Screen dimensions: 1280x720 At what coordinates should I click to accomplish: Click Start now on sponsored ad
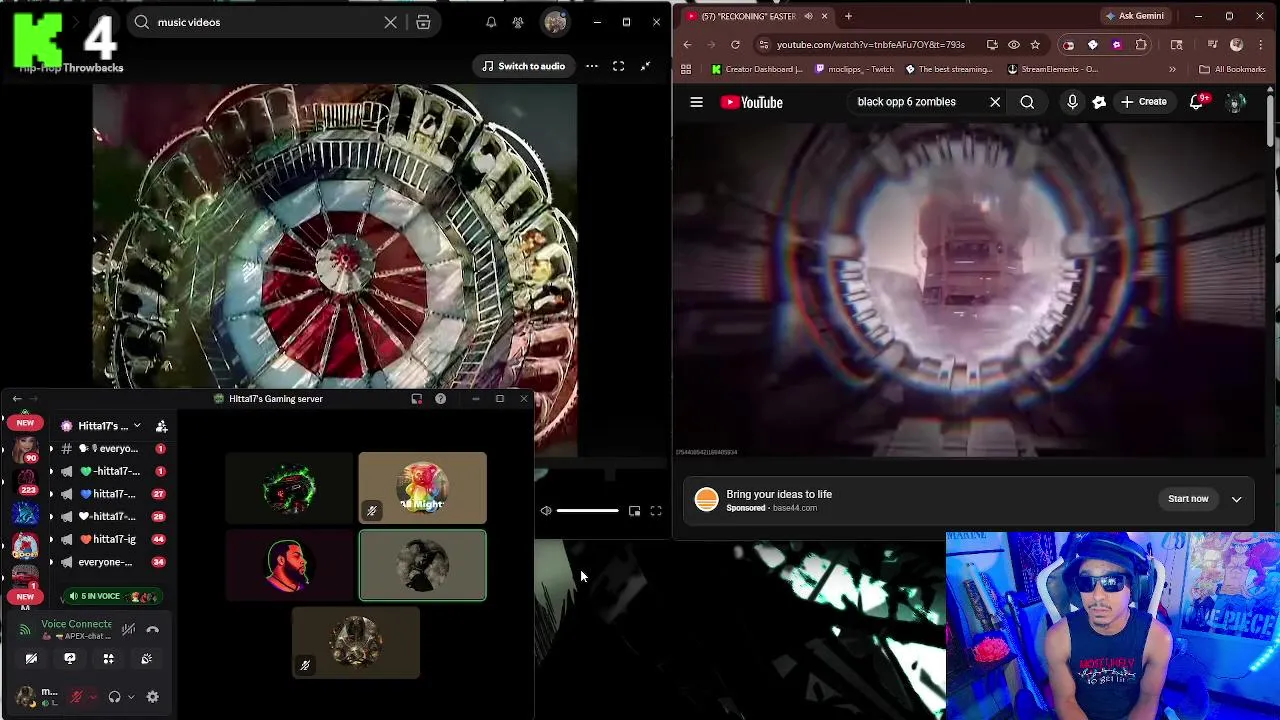tap(1188, 499)
